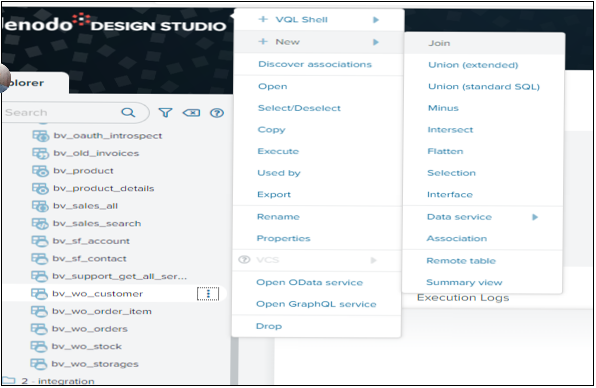Select Rename in the context menu
The height and width of the screenshot is (388, 596).
click(x=278, y=217)
